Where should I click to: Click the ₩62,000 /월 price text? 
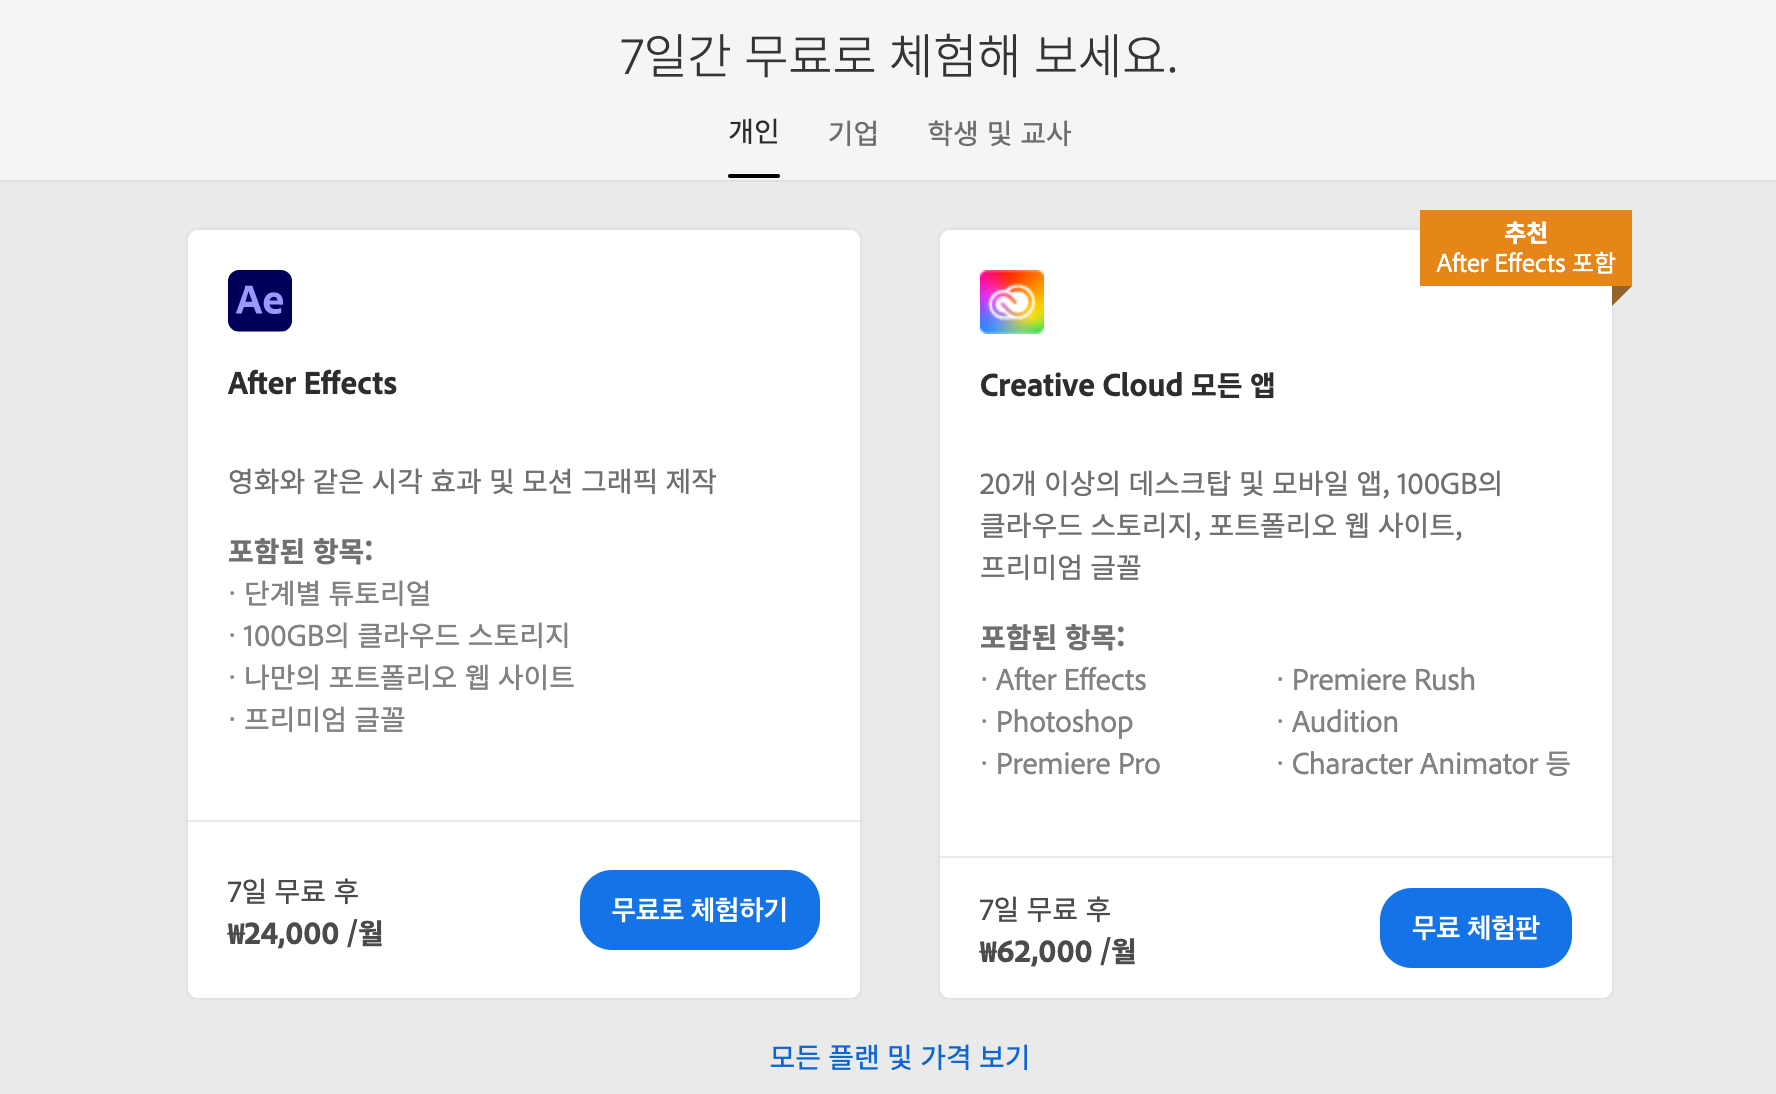(1058, 952)
